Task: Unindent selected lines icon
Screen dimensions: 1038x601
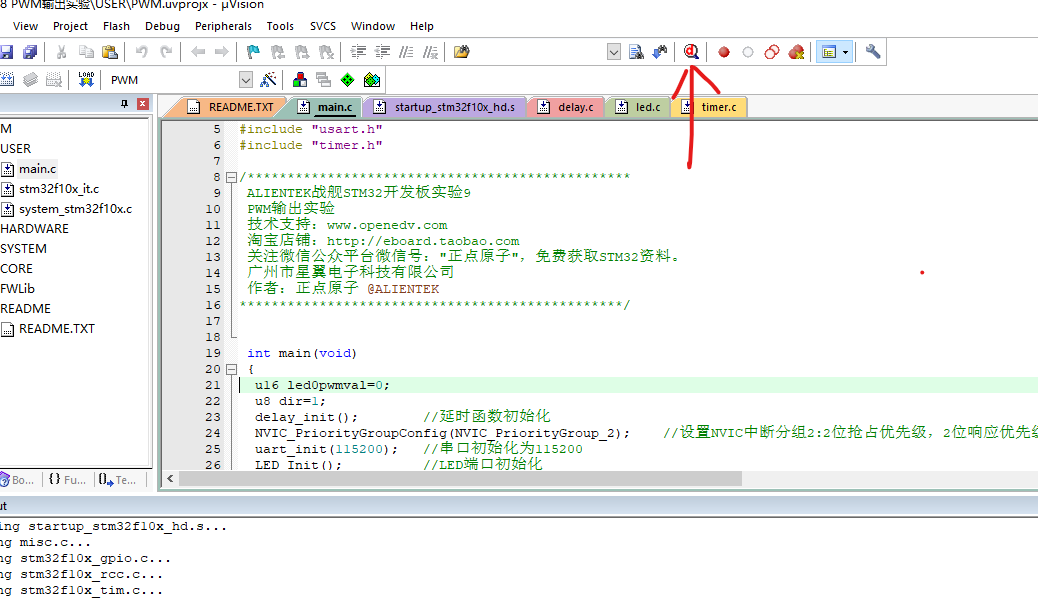Action: click(382, 52)
